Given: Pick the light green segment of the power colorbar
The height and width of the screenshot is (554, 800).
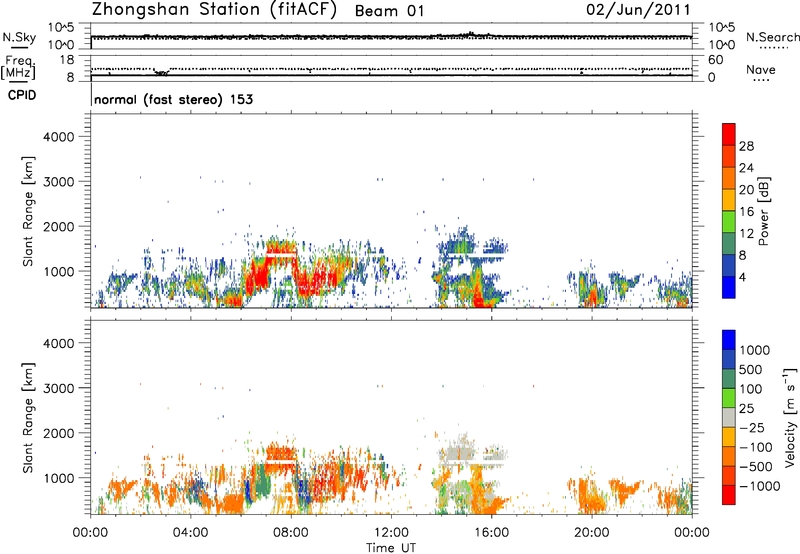Looking at the screenshot, I should 729,222.
